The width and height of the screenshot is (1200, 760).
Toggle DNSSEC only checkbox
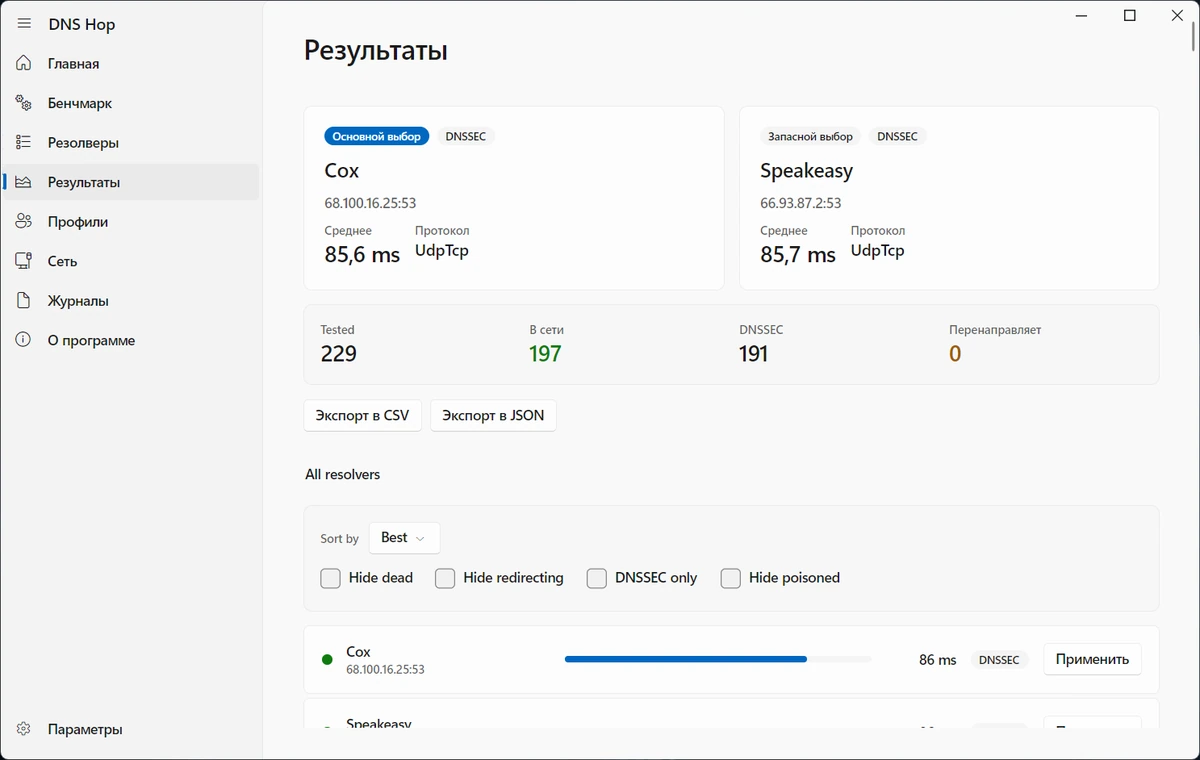tap(597, 578)
